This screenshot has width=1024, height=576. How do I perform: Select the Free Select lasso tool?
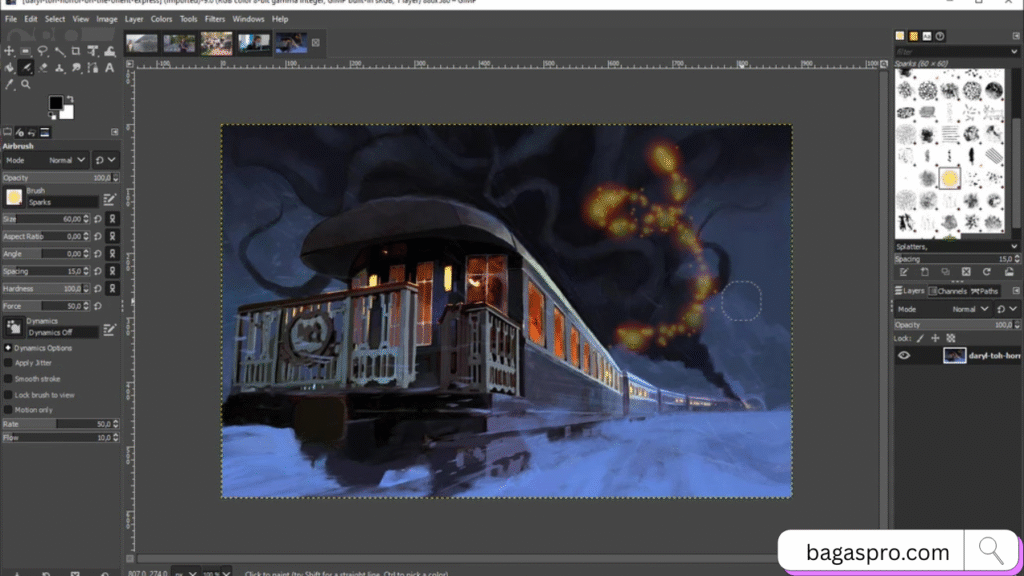point(43,51)
